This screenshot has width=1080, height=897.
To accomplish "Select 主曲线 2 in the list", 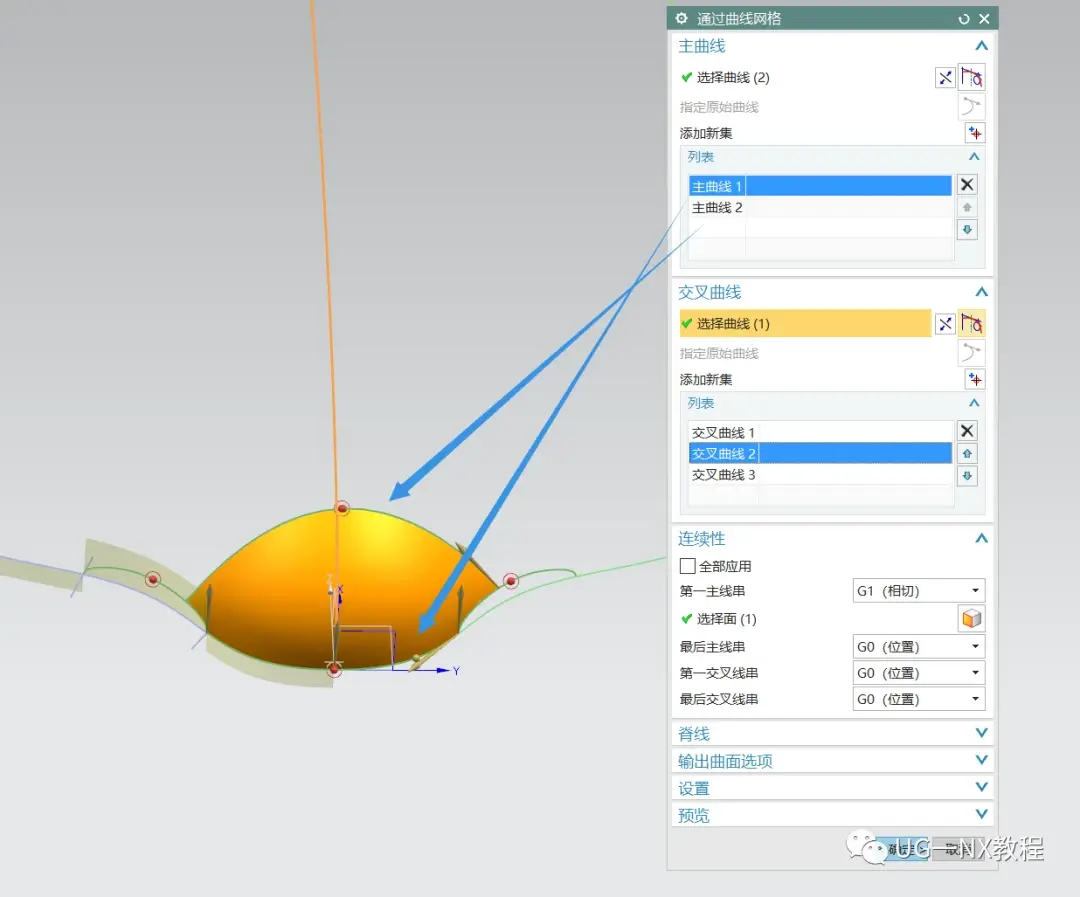I will pos(820,207).
